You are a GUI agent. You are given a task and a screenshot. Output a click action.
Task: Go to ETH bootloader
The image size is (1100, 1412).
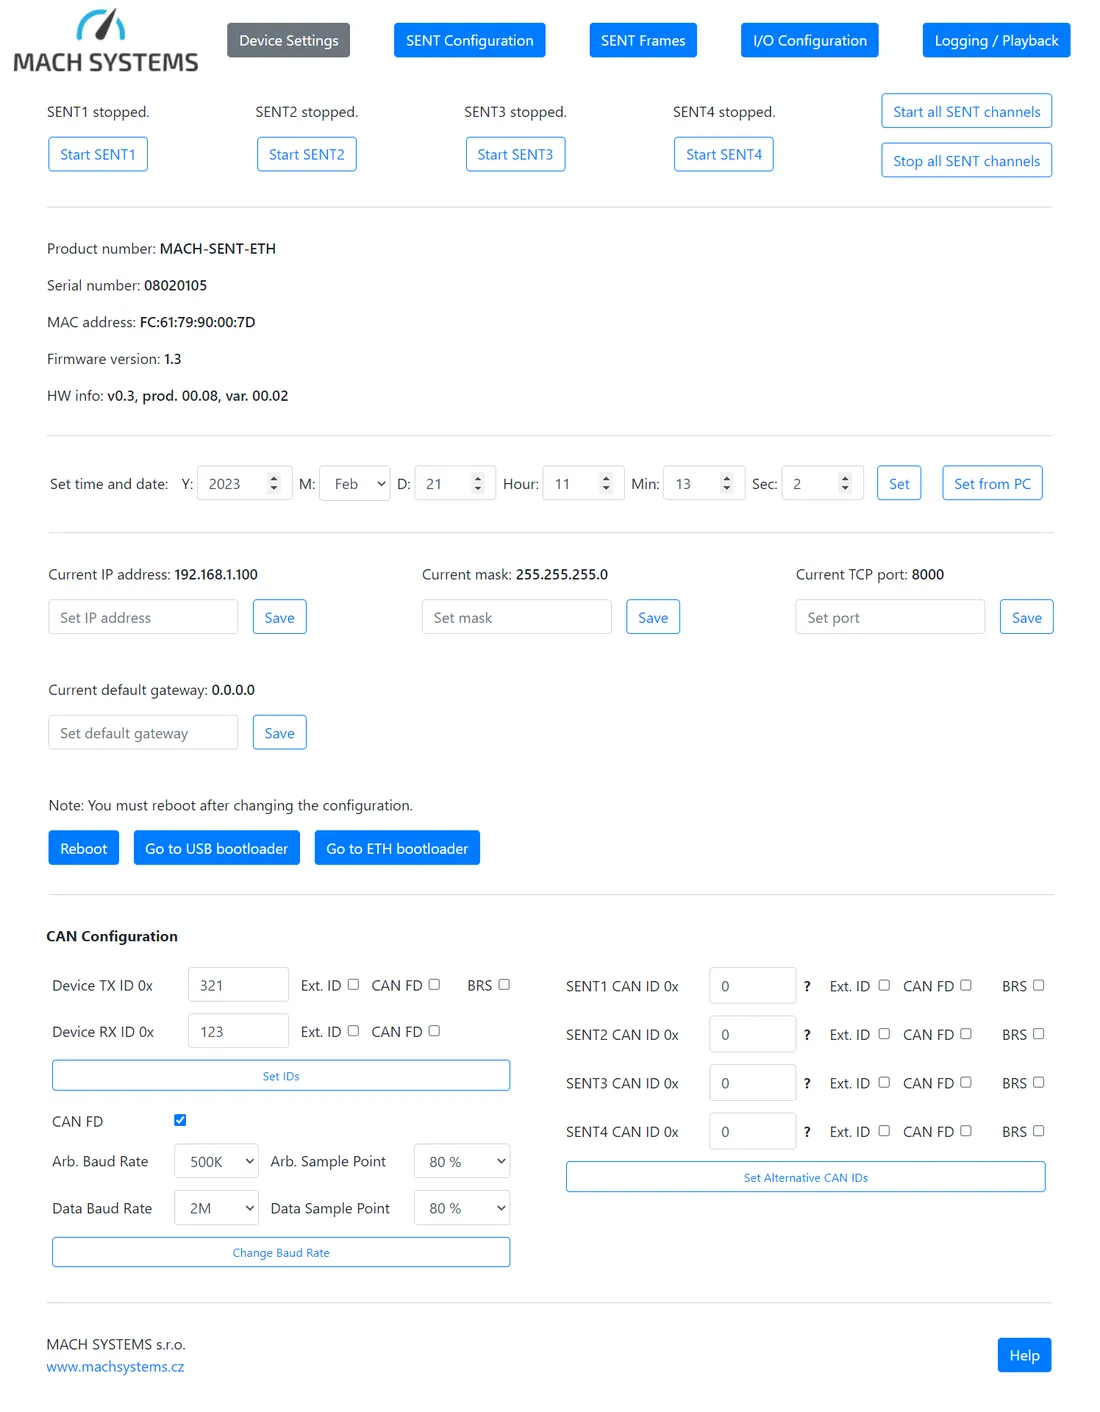[397, 848]
